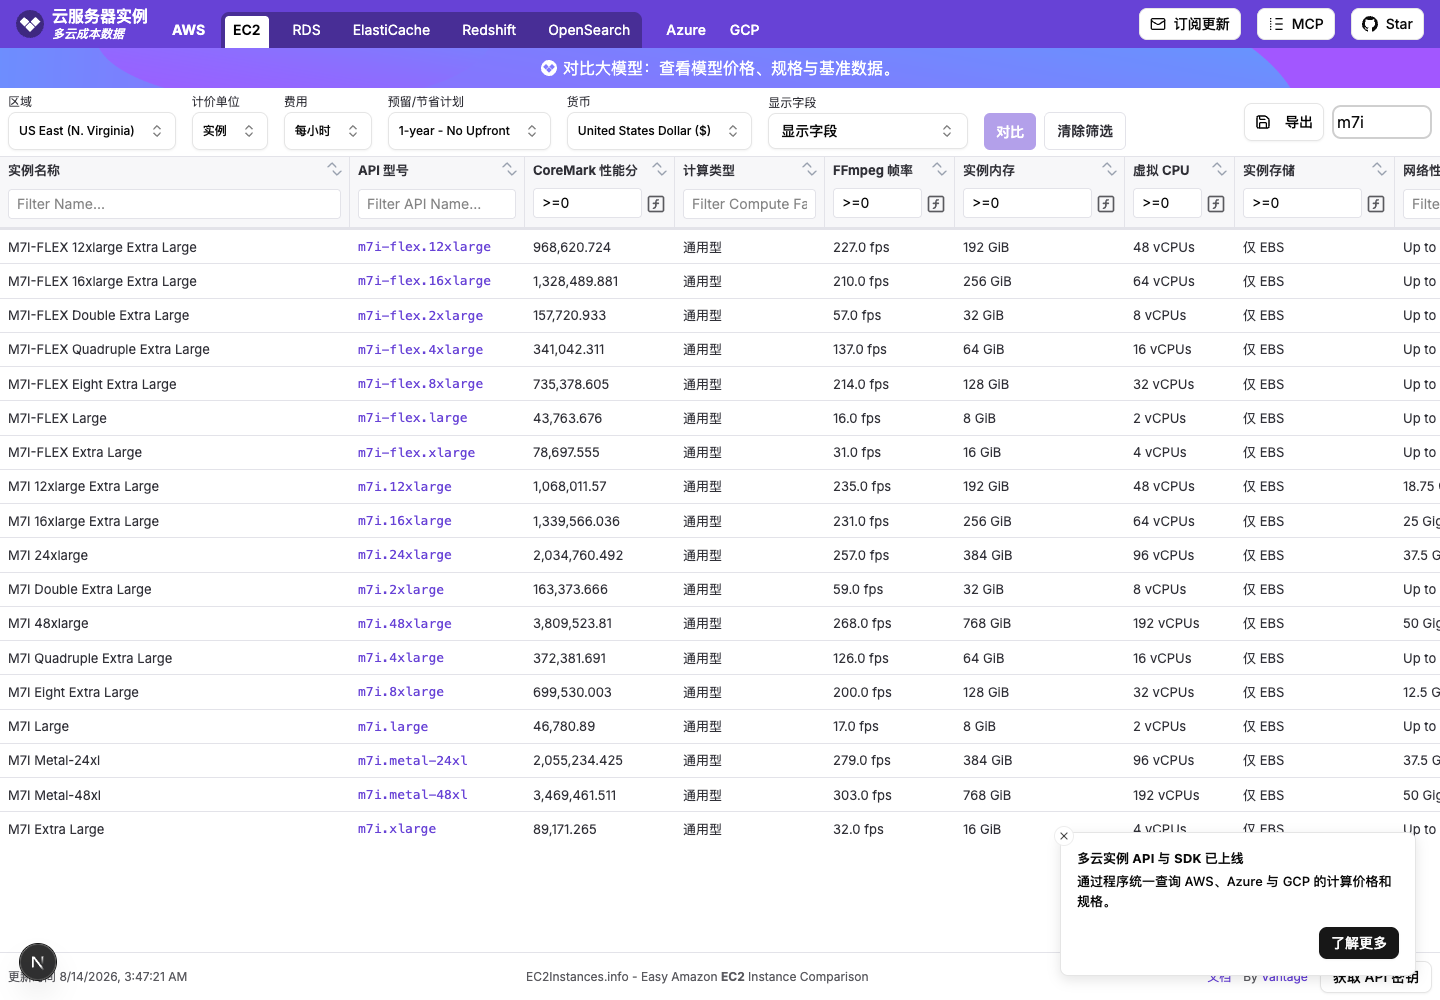
Task: Click the m7i.xlarge API link
Action: 397,829
